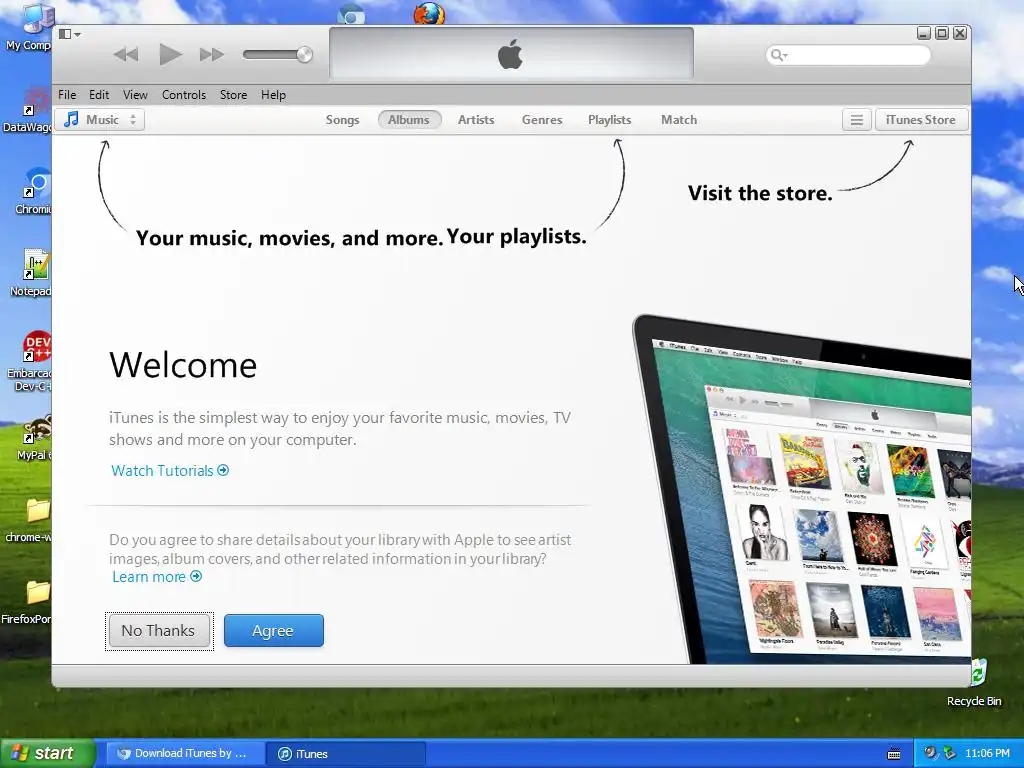Select the MyPal desktop shortcut
Image resolution: width=1024 pixels, height=768 pixels.
point(34,436)
